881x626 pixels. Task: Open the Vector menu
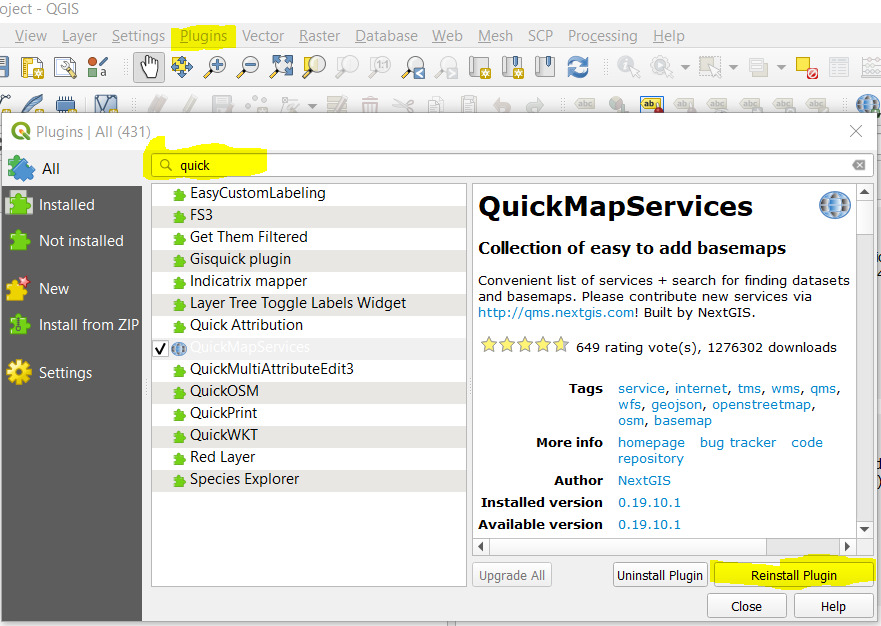pyautogui.click(x=262, y=36)
